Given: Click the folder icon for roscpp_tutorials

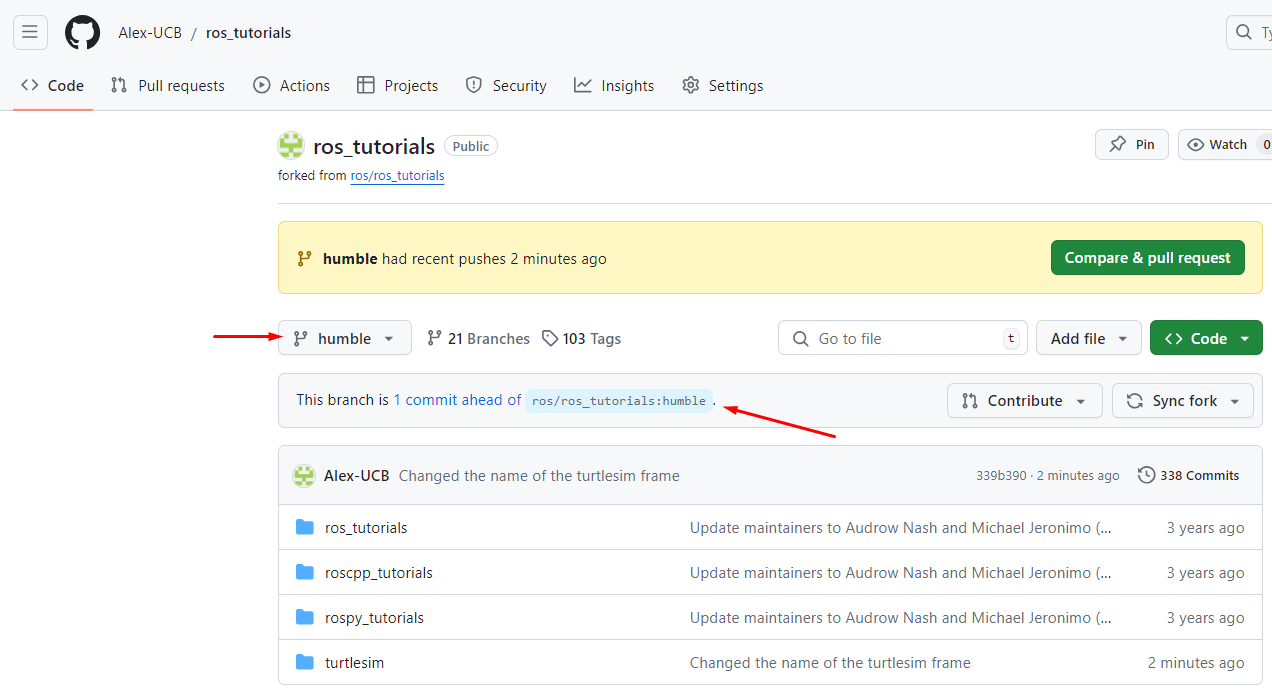Looking at the screenshot, I should (x=305, y=572).
